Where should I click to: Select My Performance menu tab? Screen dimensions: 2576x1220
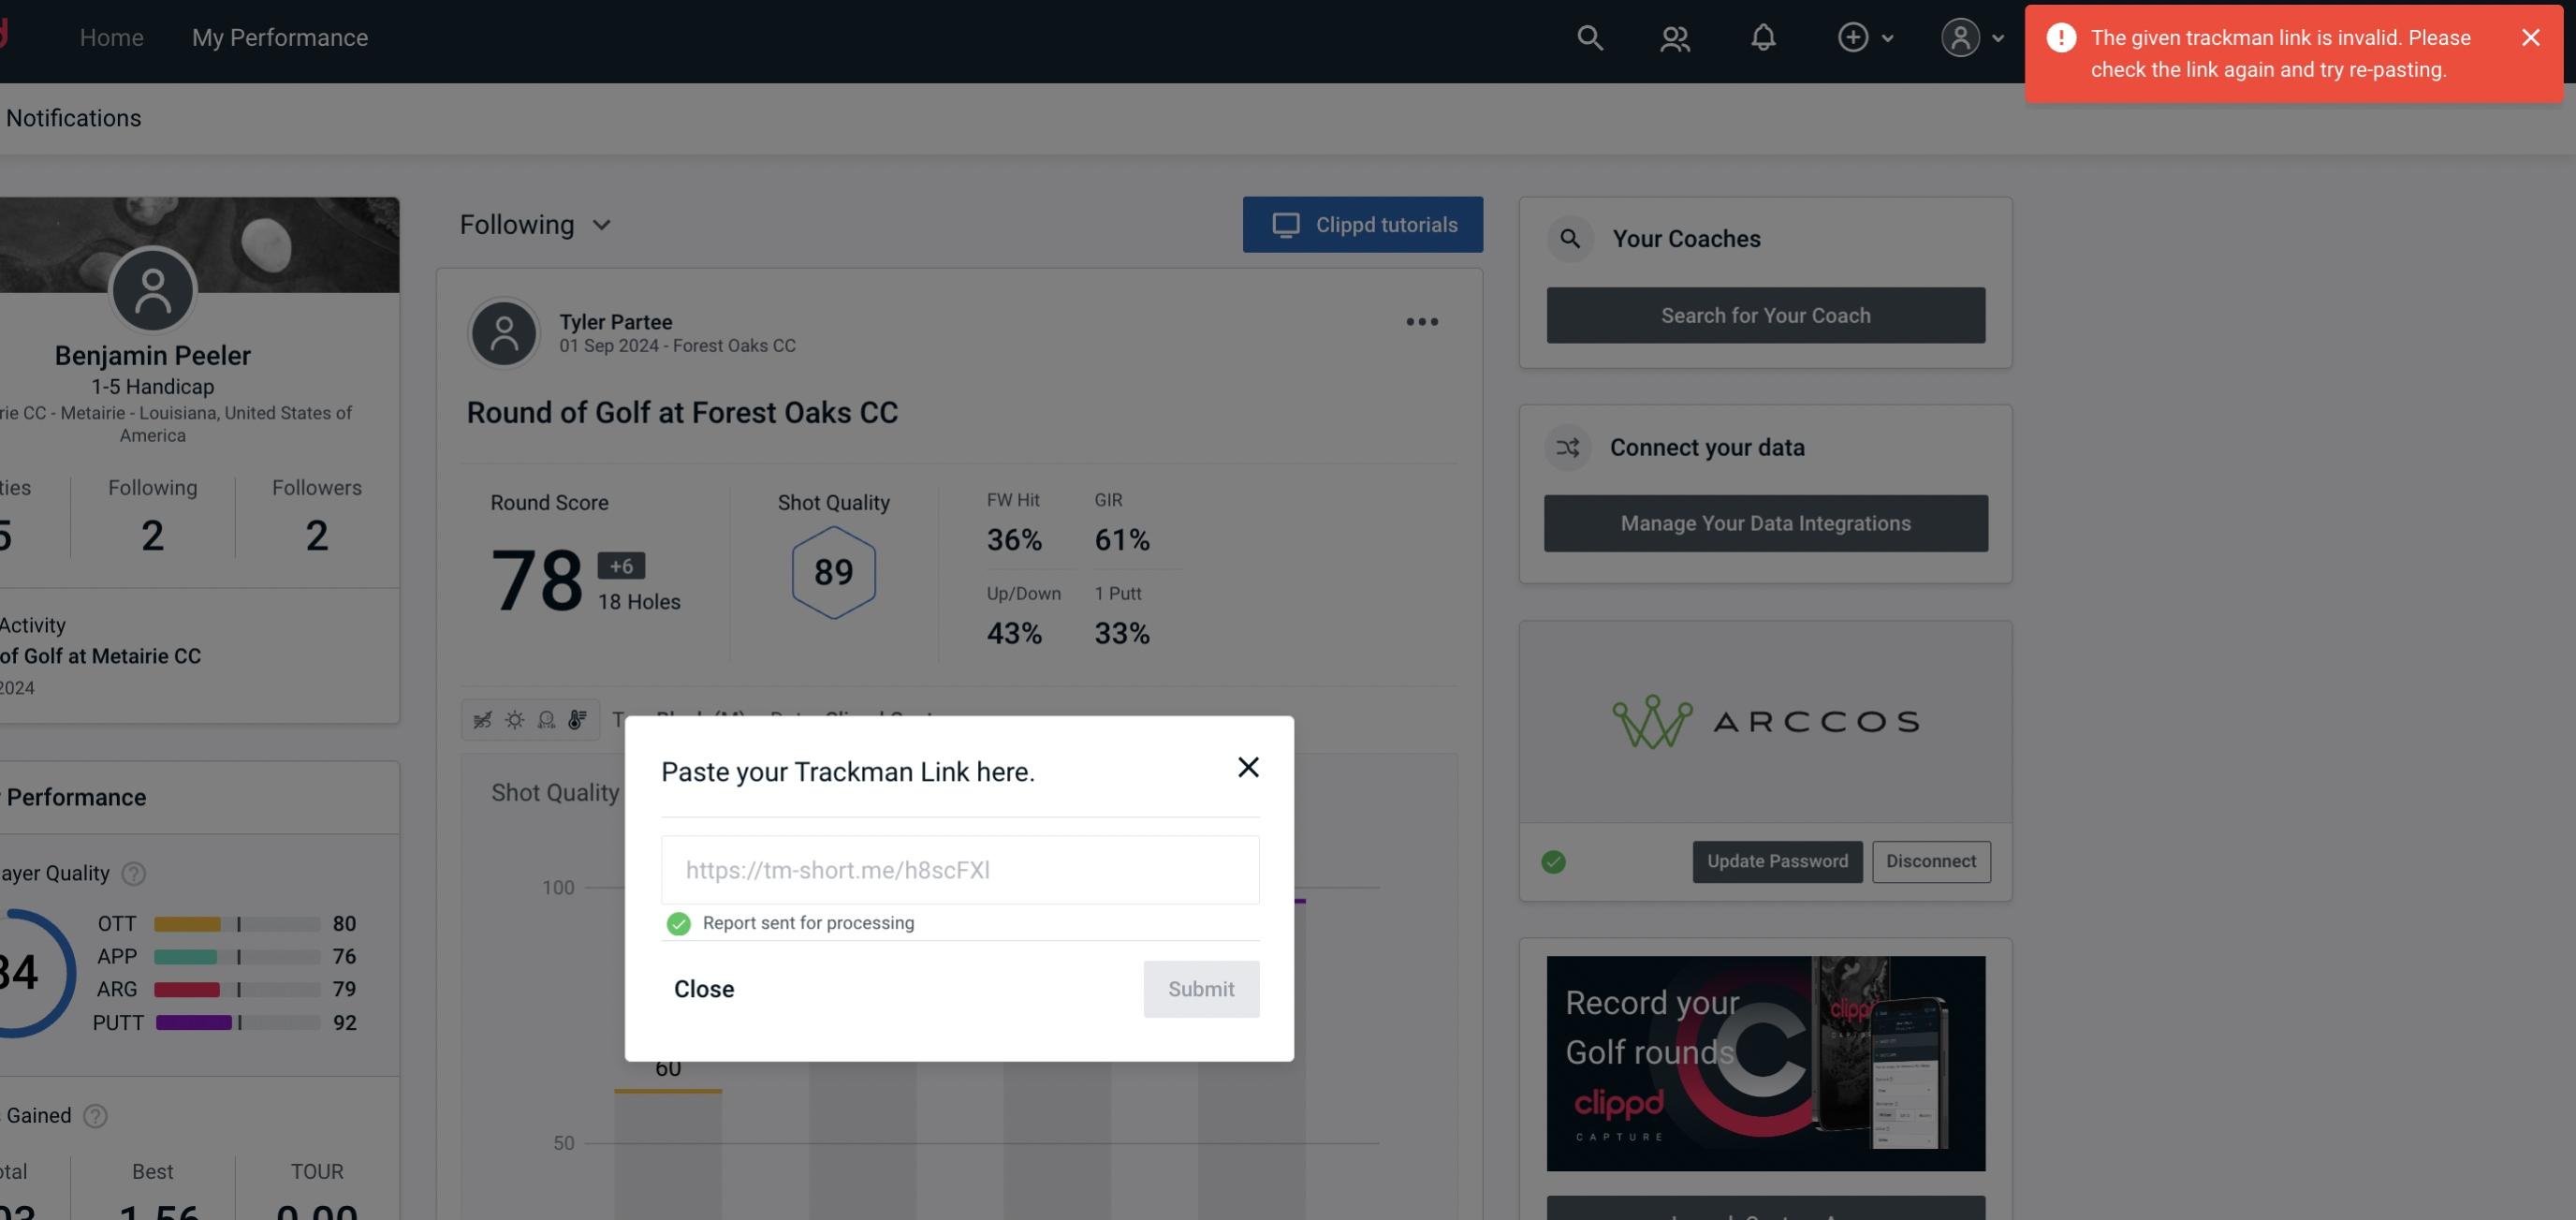(x=279, y=37)
